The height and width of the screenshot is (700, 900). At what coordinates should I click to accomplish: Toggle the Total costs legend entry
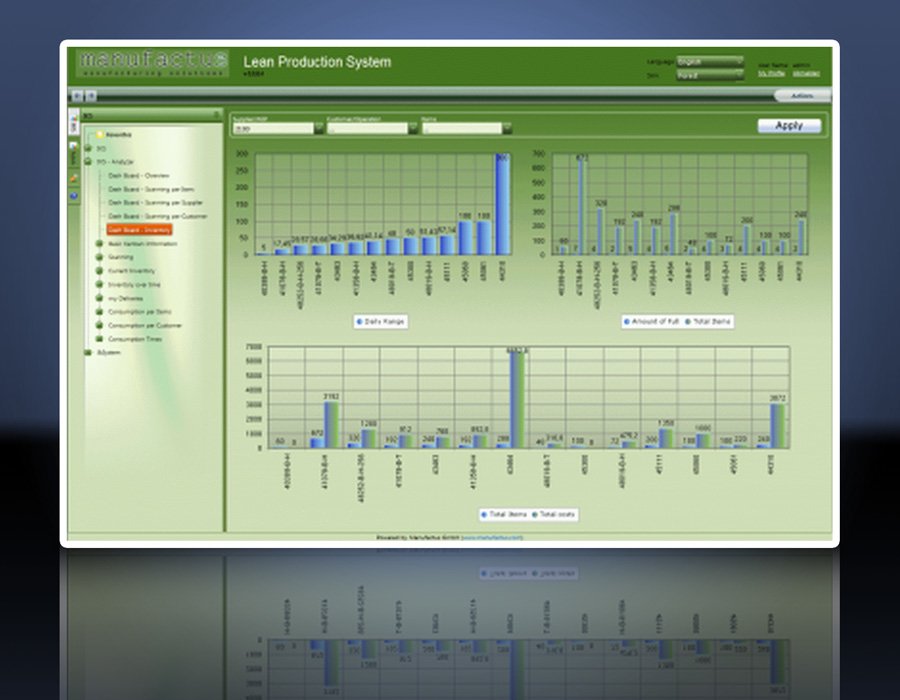(553, 515)
